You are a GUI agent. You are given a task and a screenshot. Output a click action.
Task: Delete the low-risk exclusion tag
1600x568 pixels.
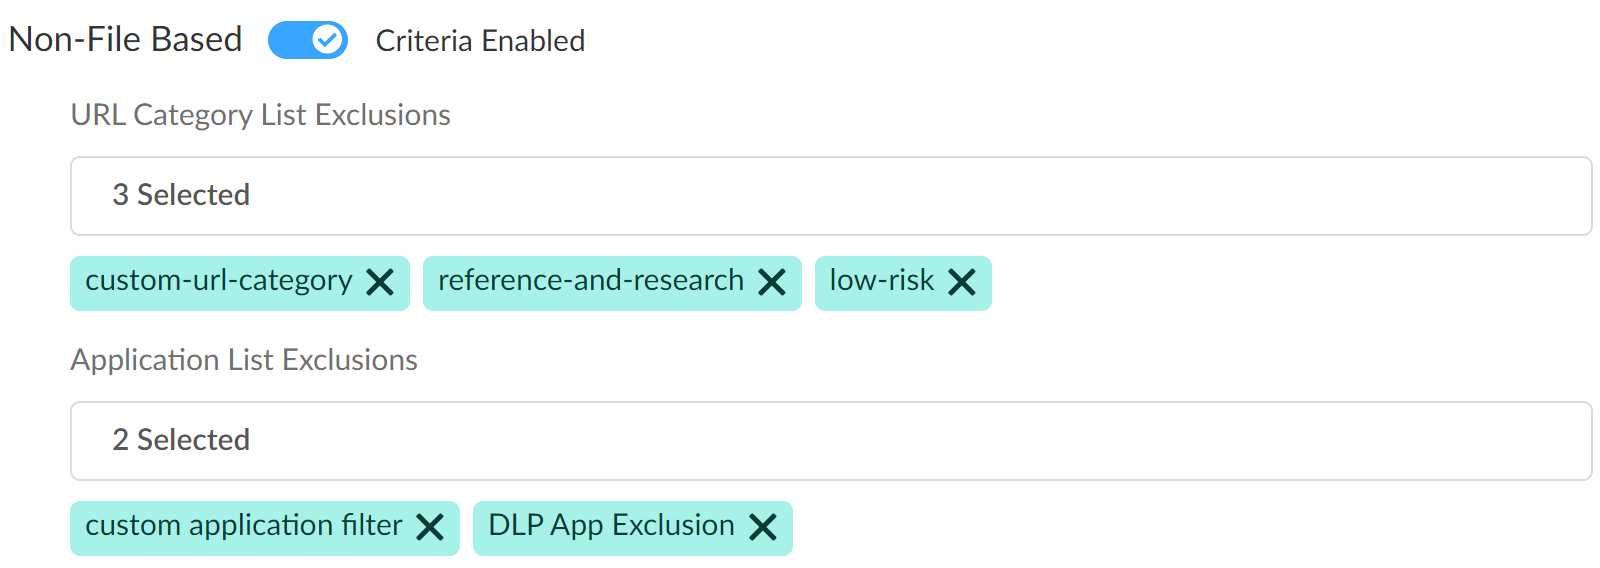[962, 283]
